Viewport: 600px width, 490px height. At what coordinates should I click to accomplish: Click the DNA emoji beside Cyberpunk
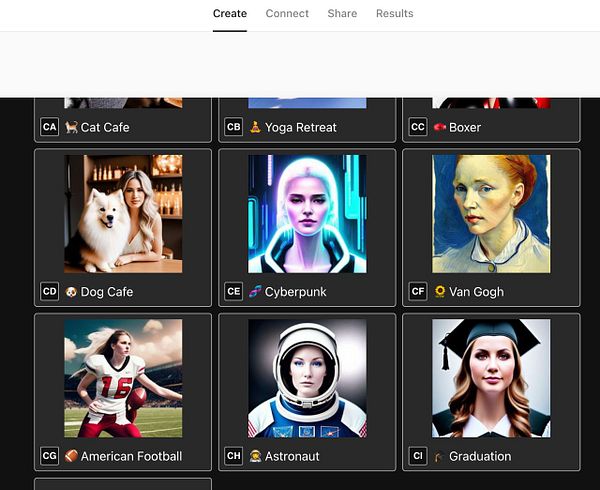255,292
